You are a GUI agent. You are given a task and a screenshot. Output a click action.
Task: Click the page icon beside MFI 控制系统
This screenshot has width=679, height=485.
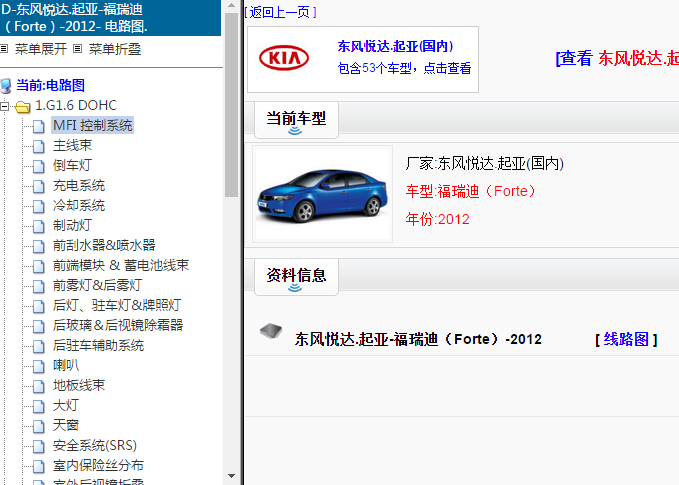[39, 126]
